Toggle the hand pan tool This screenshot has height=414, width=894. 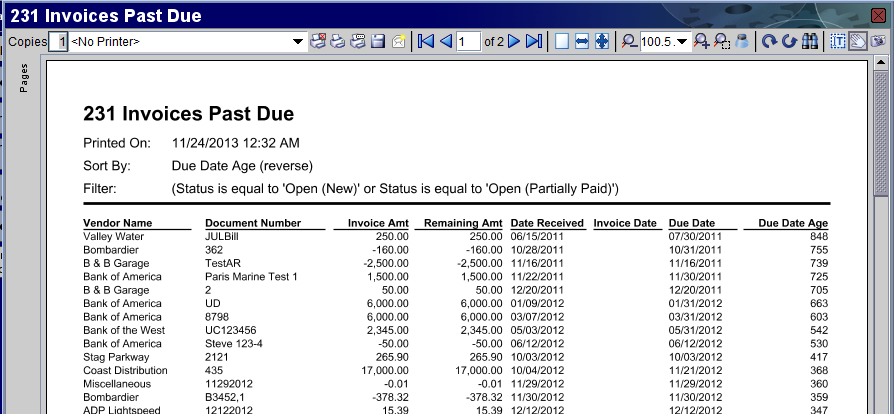(x=857, y=41)
